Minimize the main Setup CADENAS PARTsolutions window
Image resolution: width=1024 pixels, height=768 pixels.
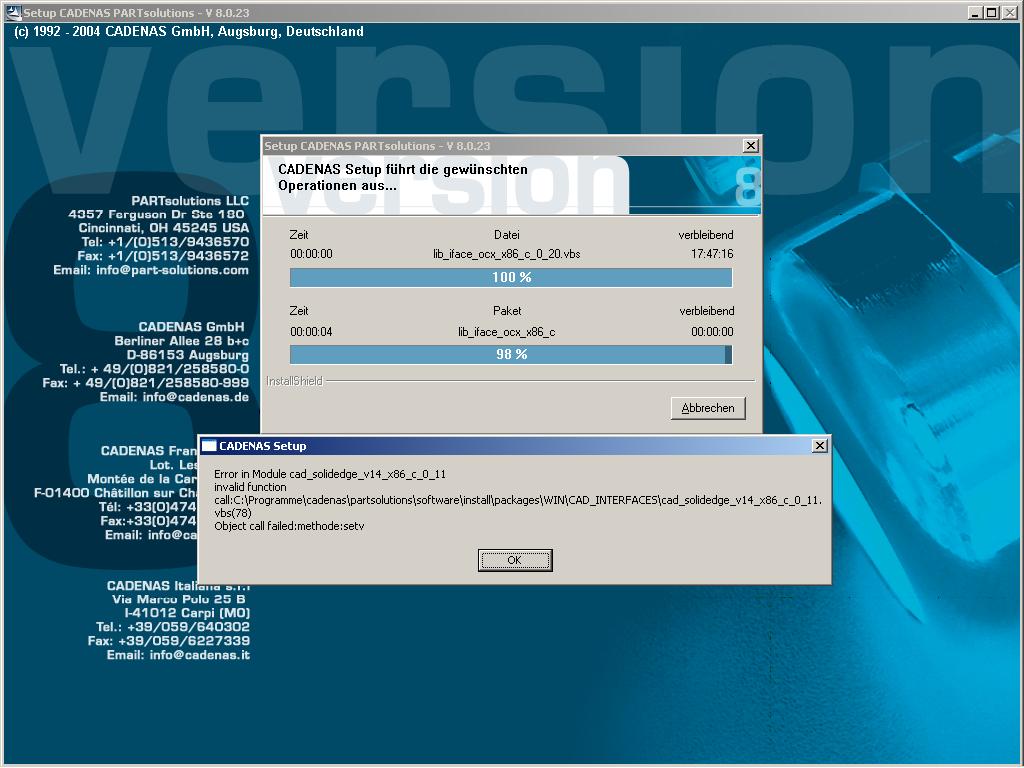click(976, 12)
